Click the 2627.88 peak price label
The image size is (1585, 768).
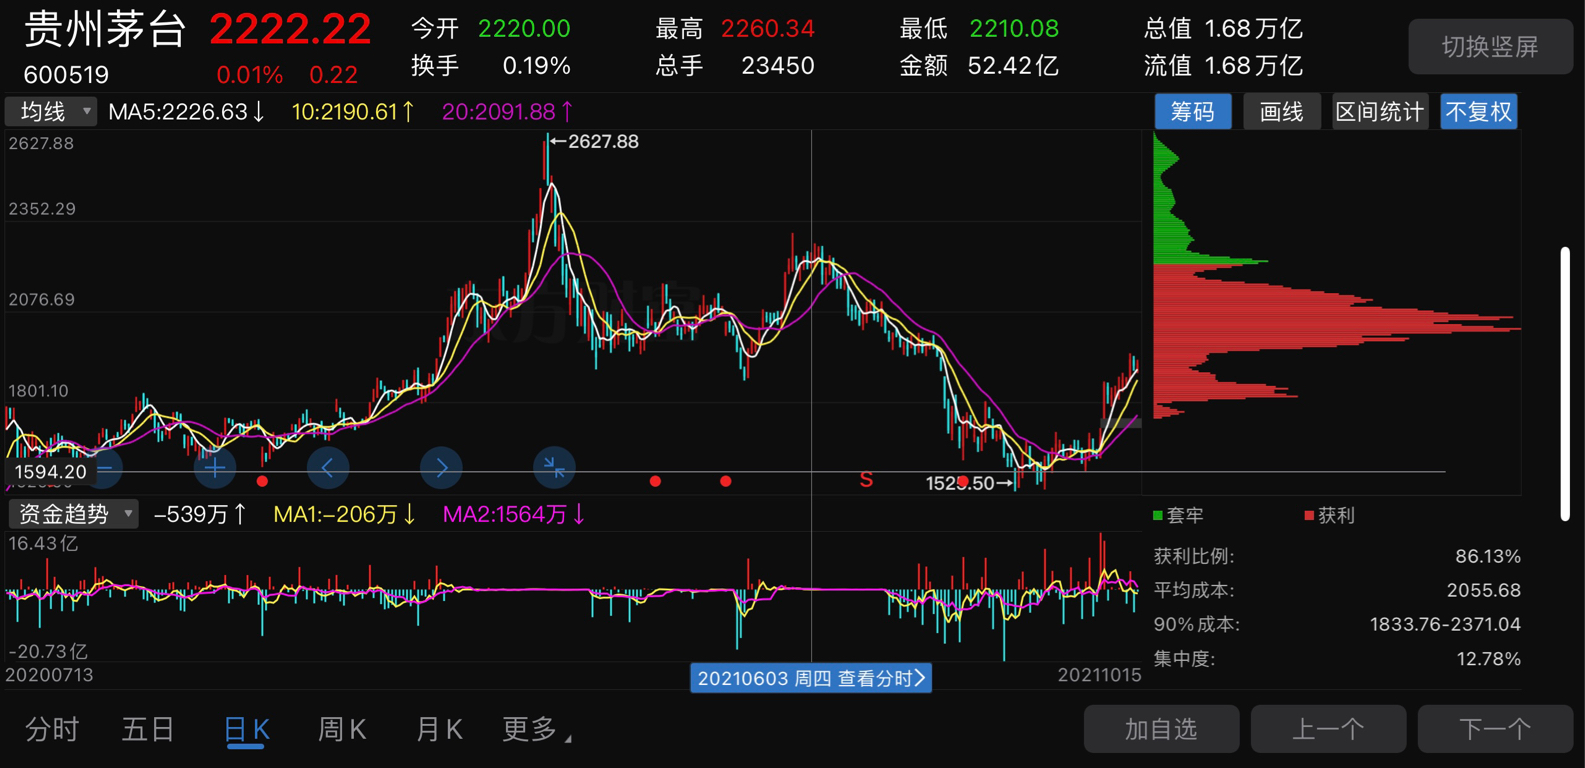click(x=603, y=142)
